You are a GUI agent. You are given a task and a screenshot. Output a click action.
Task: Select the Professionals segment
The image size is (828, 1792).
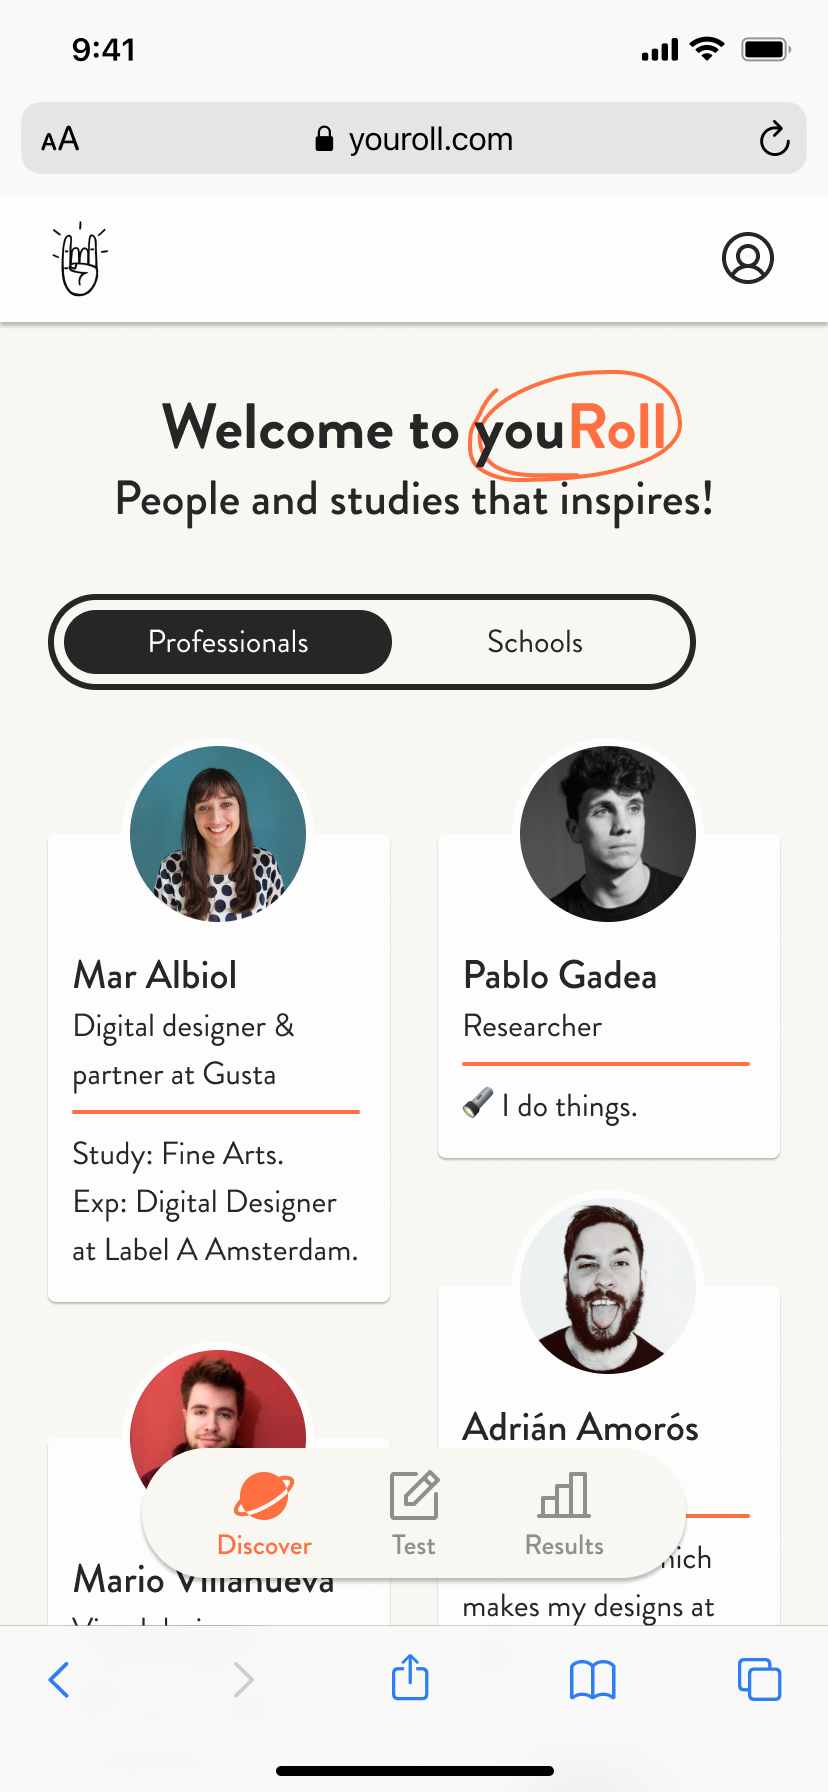[228, 642]
